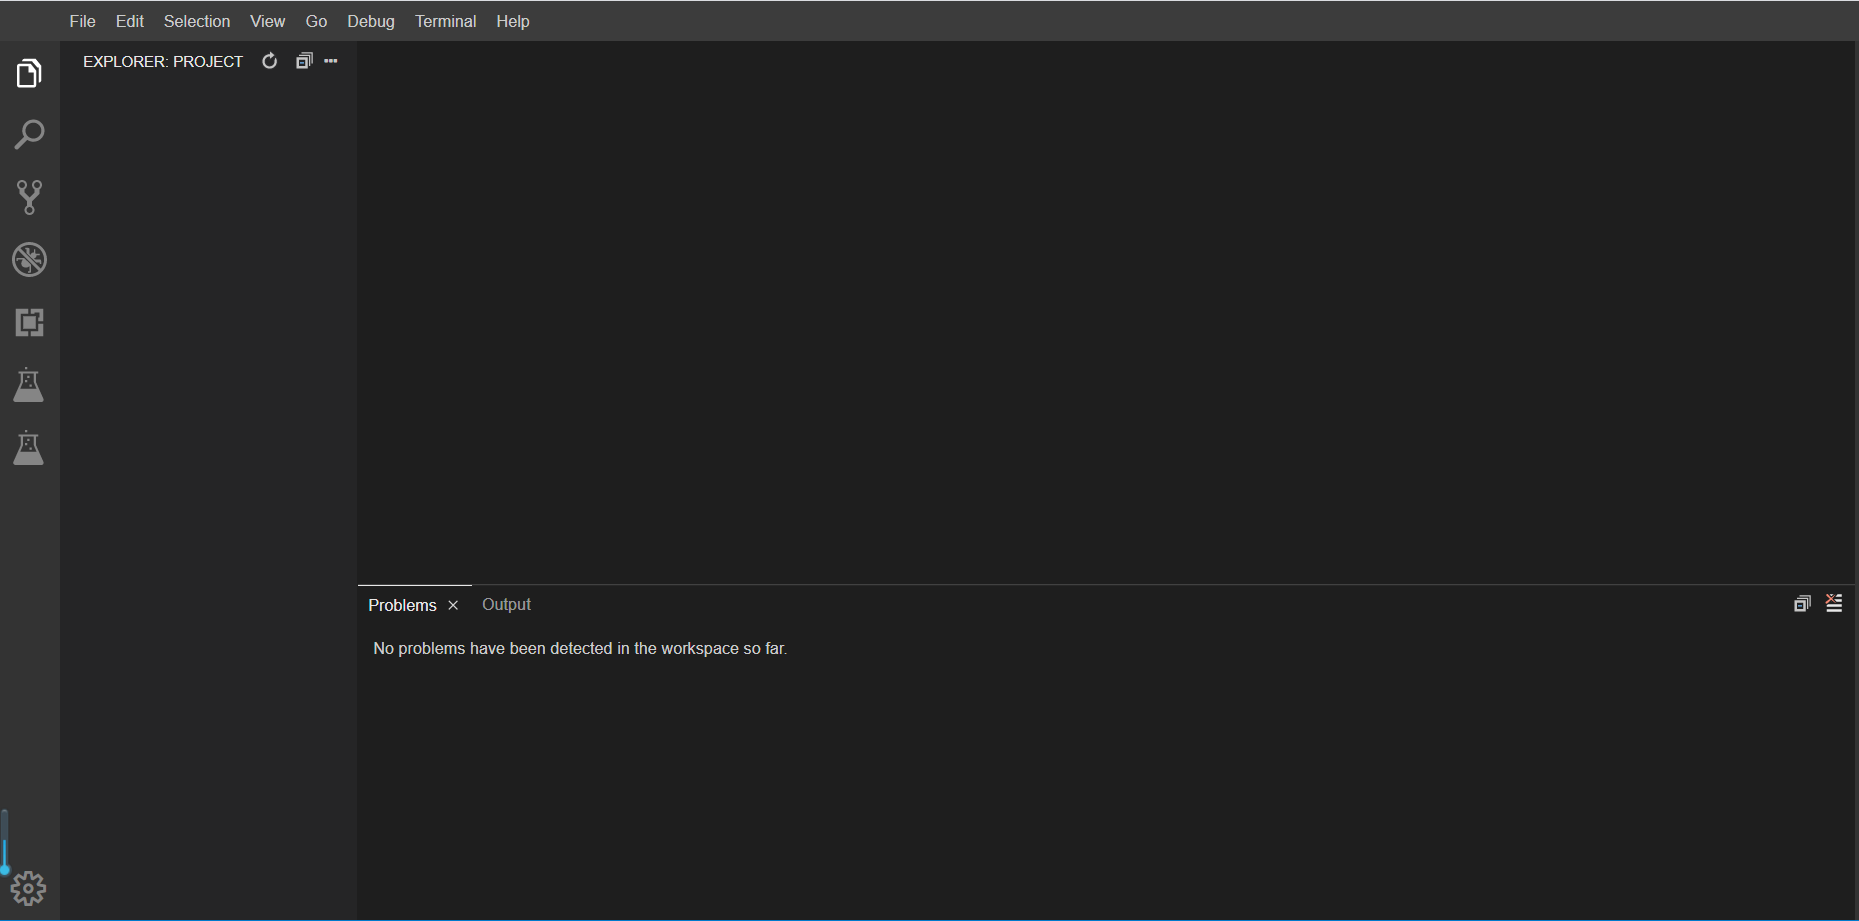1859x921 pixels.
Task: Open the Git source control view
Action: coord(29,197)
